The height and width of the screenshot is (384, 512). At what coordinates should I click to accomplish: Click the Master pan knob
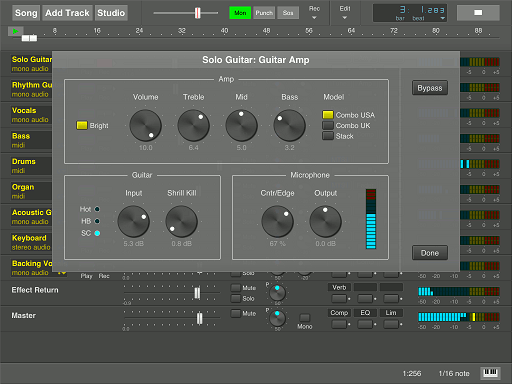tap(277, 318)
